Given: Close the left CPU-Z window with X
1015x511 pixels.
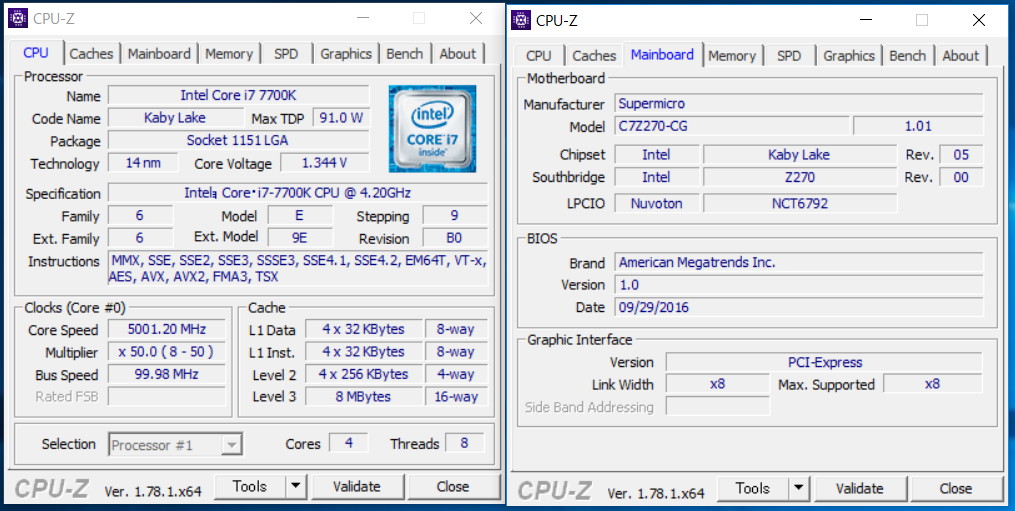Looking at the screenshot, I should (x=476, y=19).
